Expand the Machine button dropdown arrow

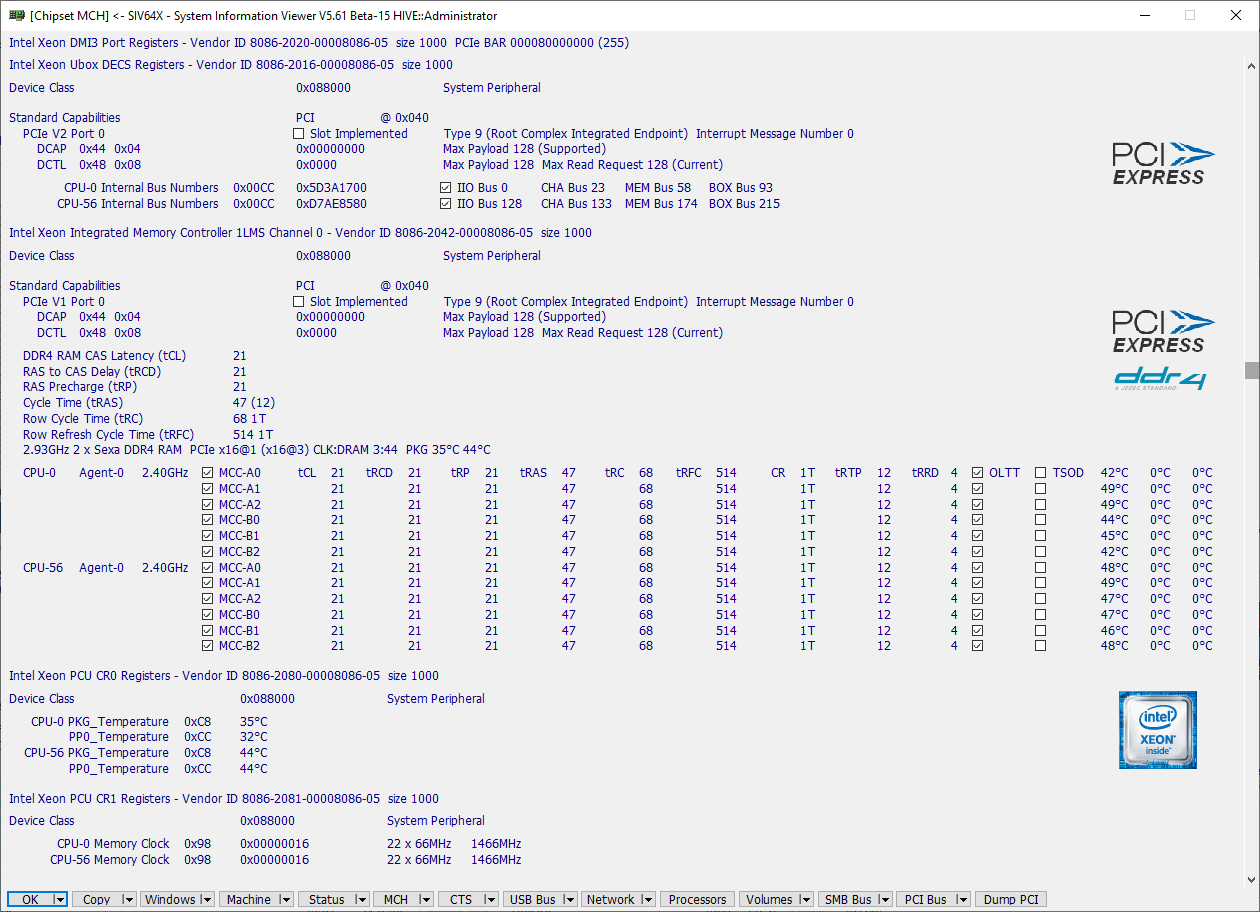(x=284, y=900)
